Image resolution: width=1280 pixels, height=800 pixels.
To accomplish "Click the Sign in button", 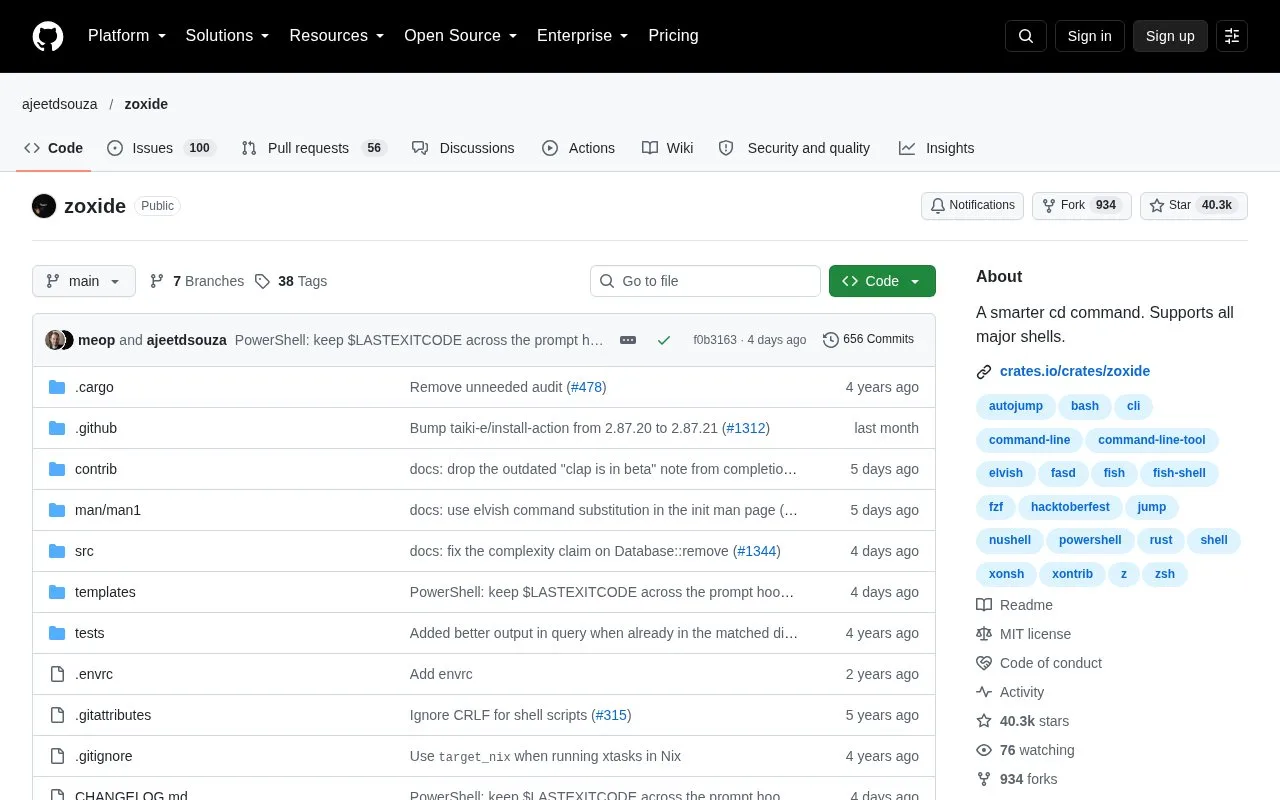I will click(x=1089, y=36).
